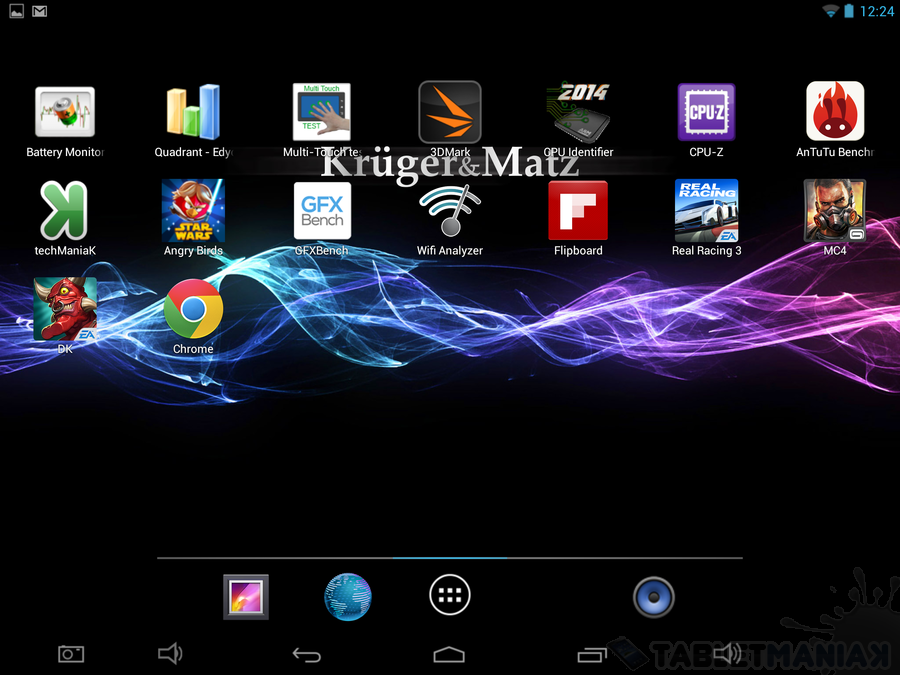Open the Gmail notification icon
The width and height of the screenshot is (900, 675).
(40, 11)
